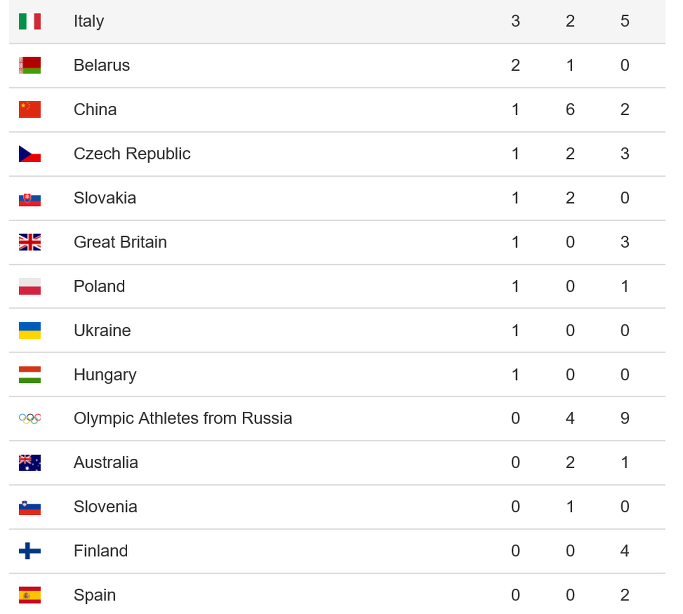The width and height of the screenshot is (683, 614).
Task: Click the China flag icon
Action: 30,110
